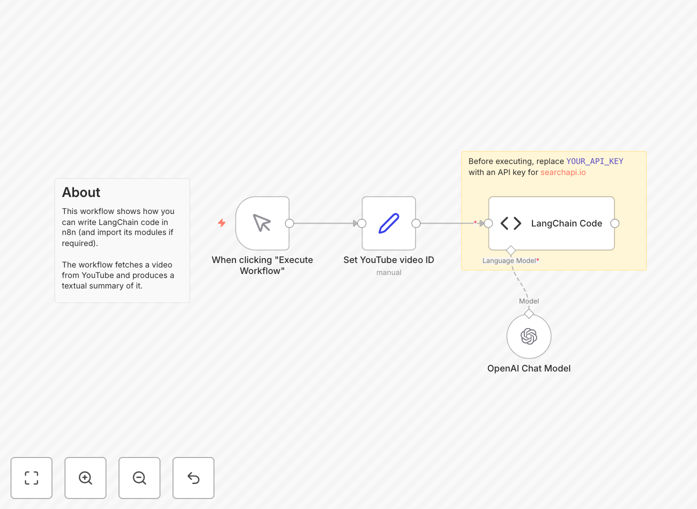Zoom in on the workflow canvas
Viewport: 697px width, 509px height.
point(85,478)
